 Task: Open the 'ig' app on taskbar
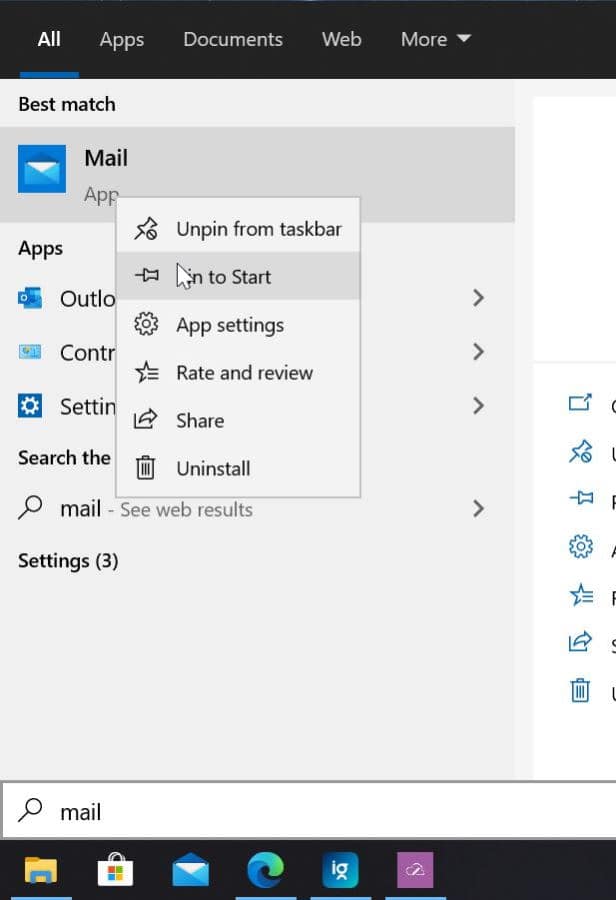coord(340,870)
